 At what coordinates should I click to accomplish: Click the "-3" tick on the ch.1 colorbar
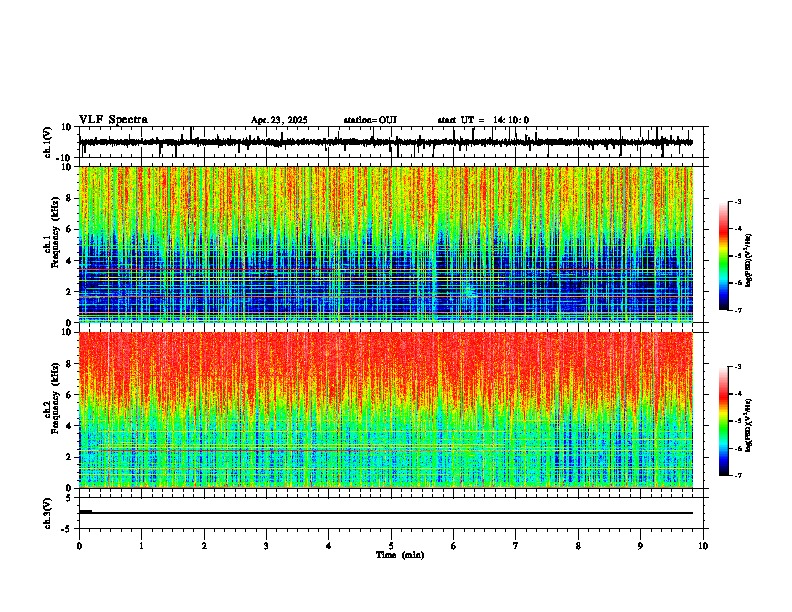pos(738,201)
